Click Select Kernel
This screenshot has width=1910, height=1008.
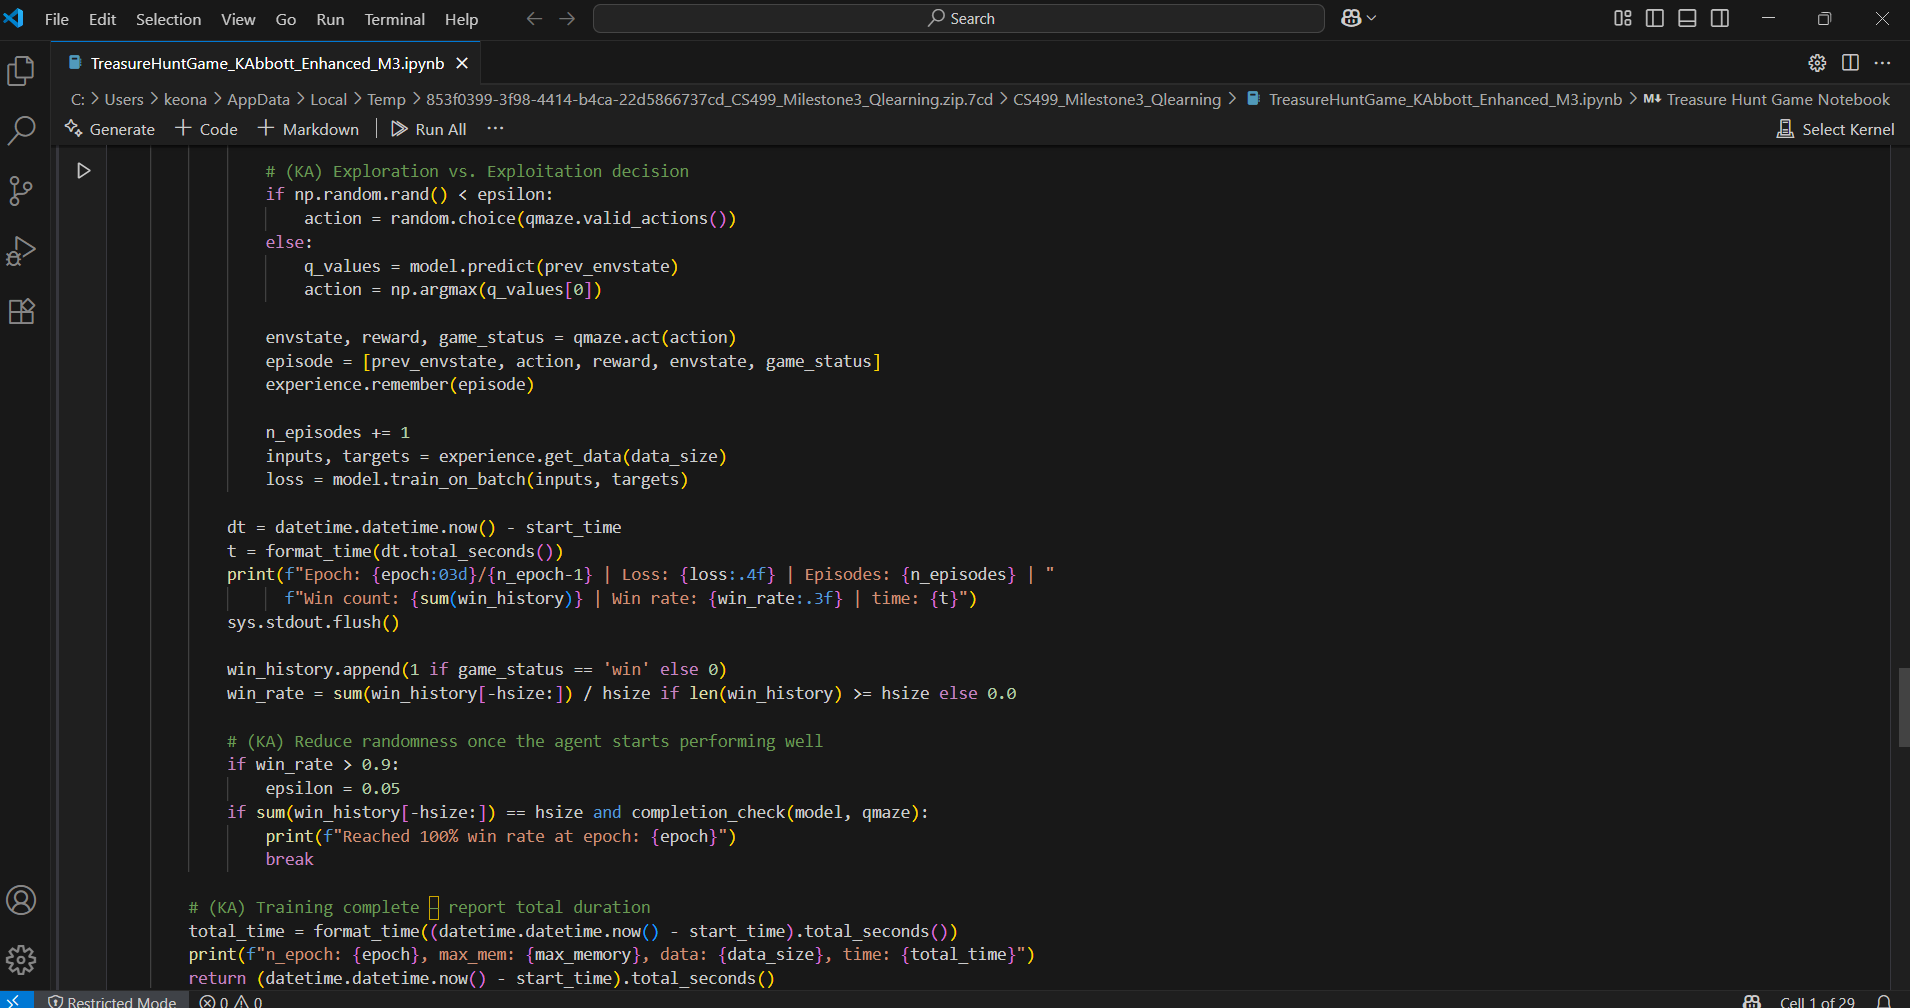tap(1835, 129)
